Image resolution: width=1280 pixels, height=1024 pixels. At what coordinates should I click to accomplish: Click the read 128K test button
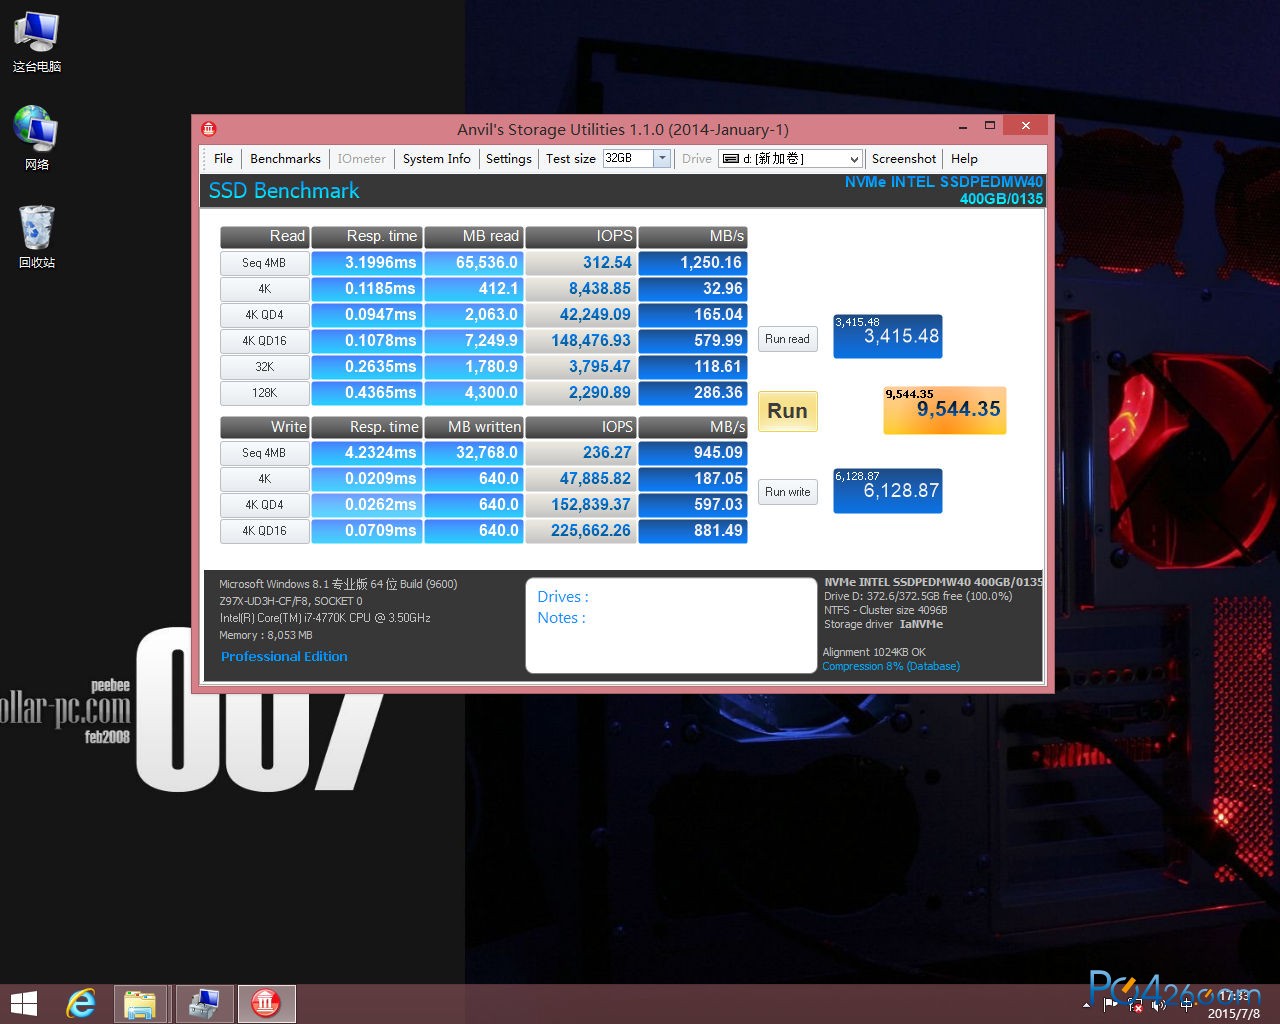click(x=264, y=393)
